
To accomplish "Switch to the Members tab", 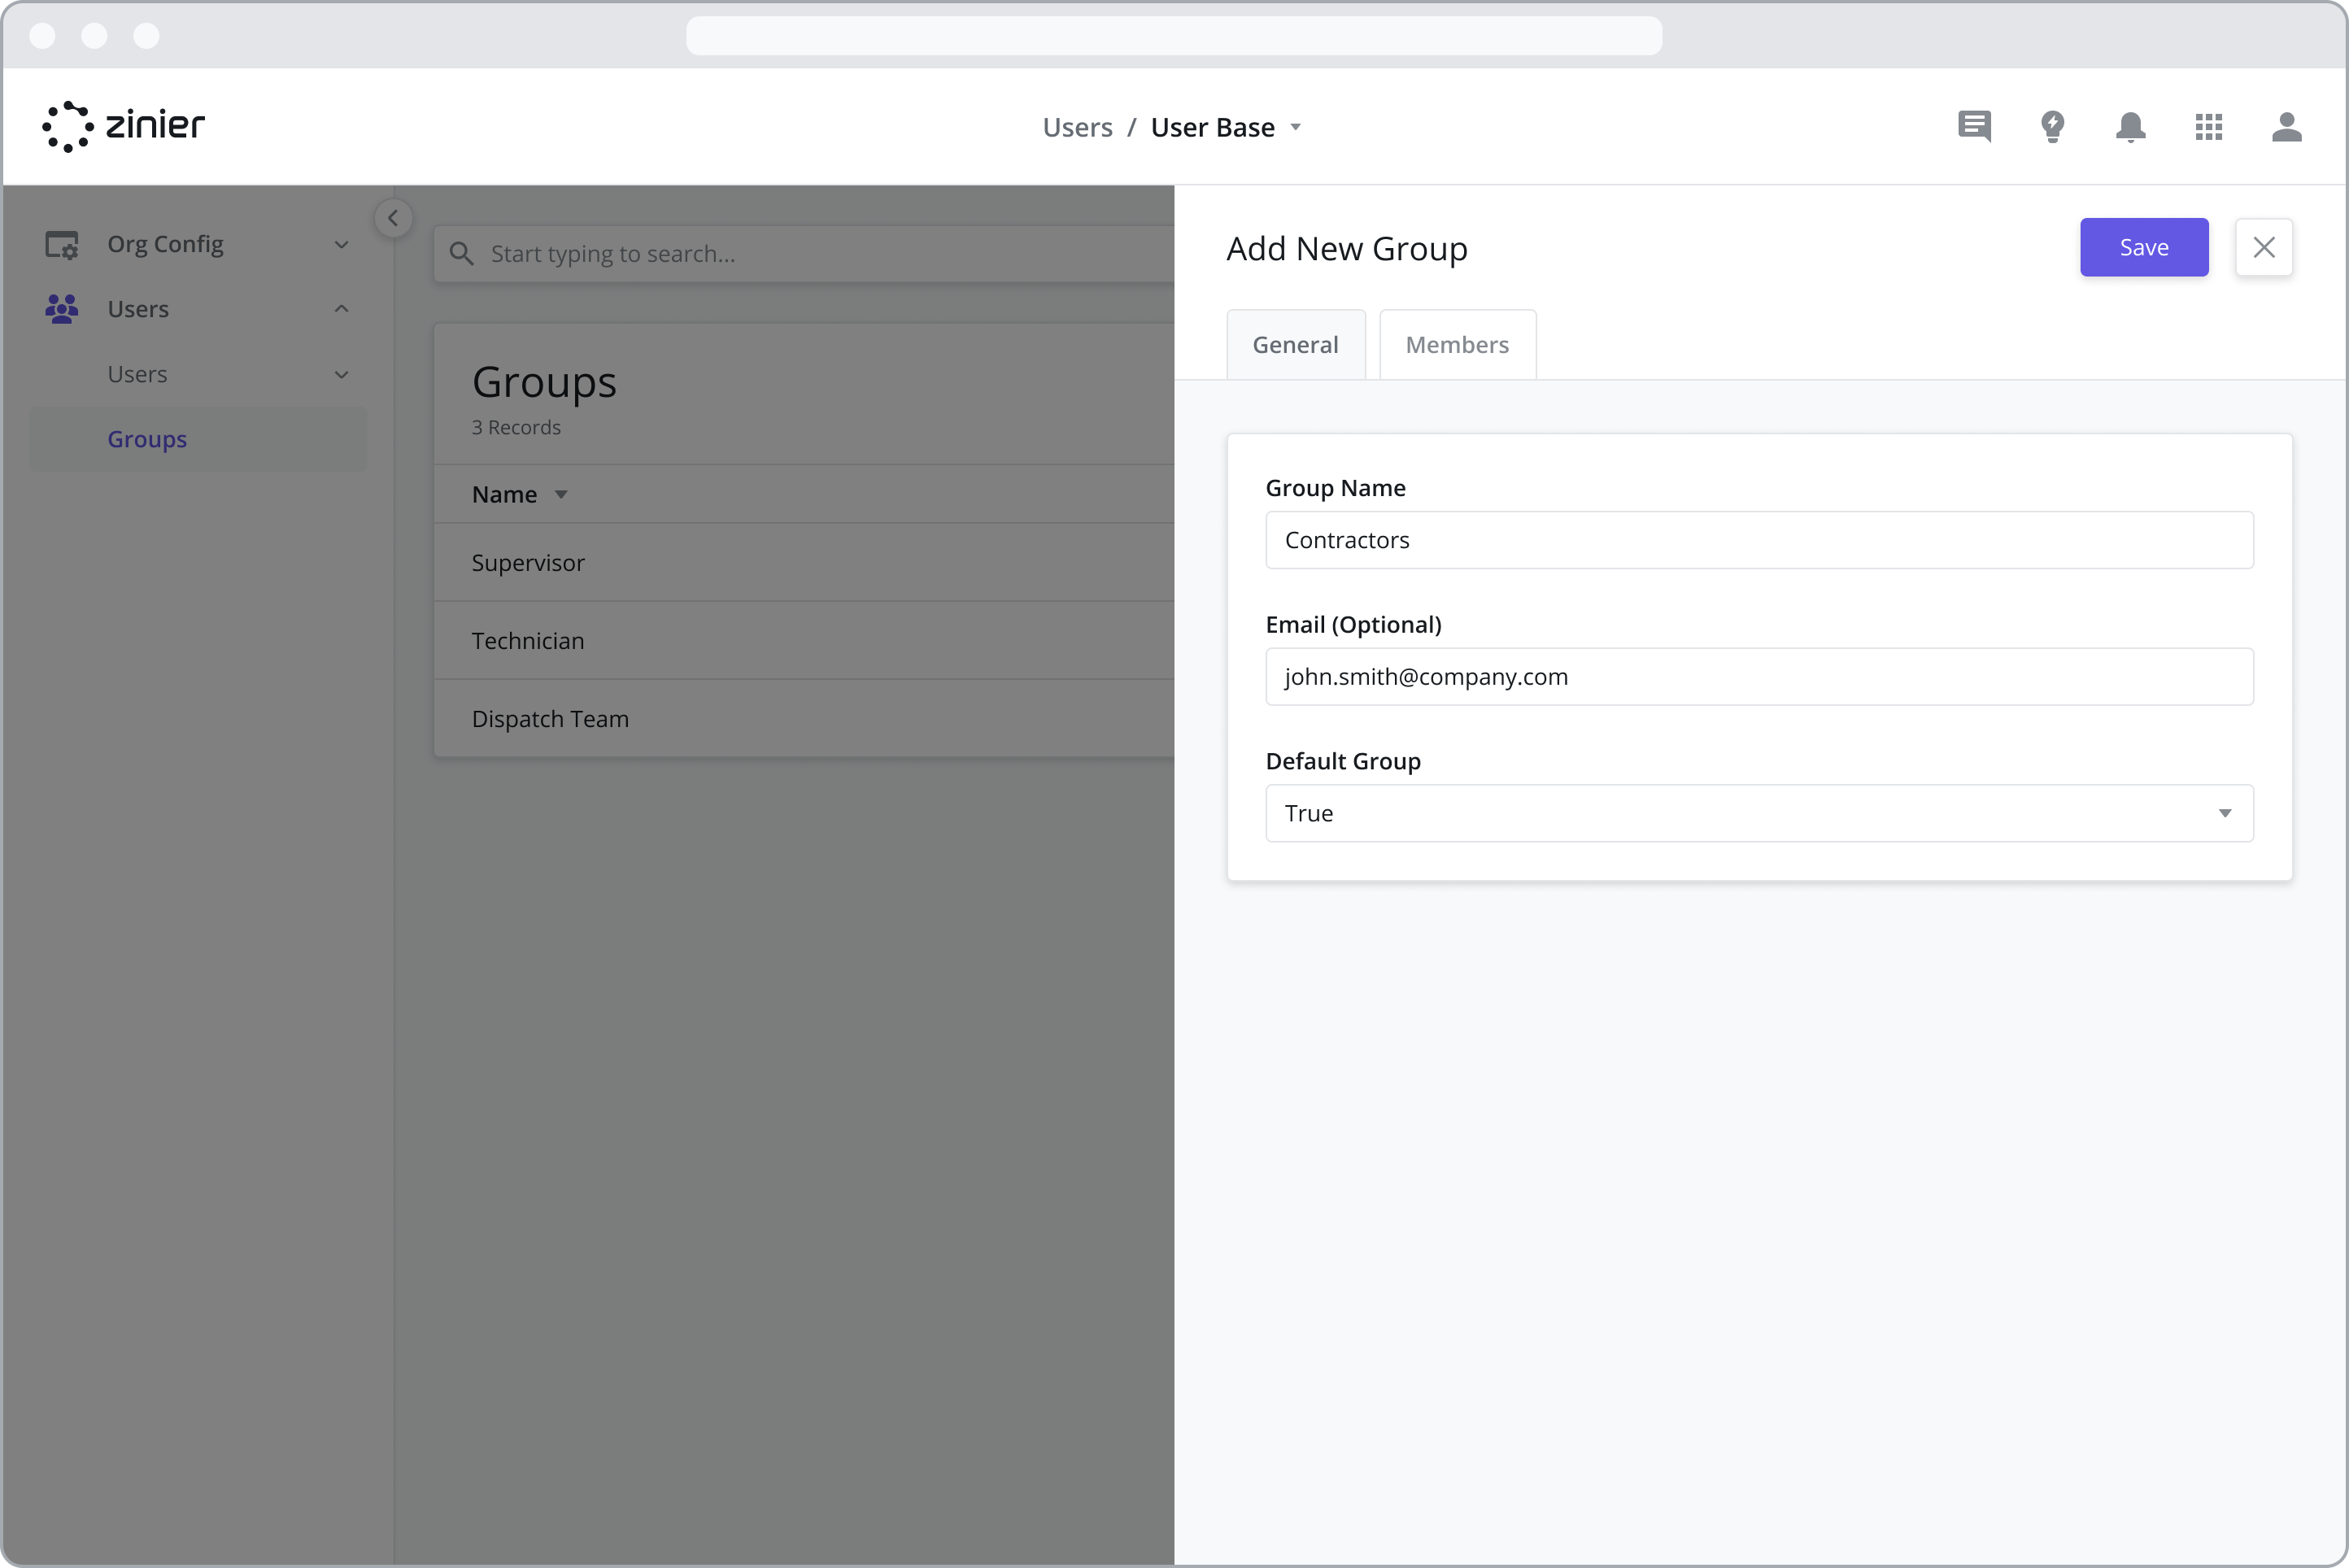I will (x=1457, y=344).
